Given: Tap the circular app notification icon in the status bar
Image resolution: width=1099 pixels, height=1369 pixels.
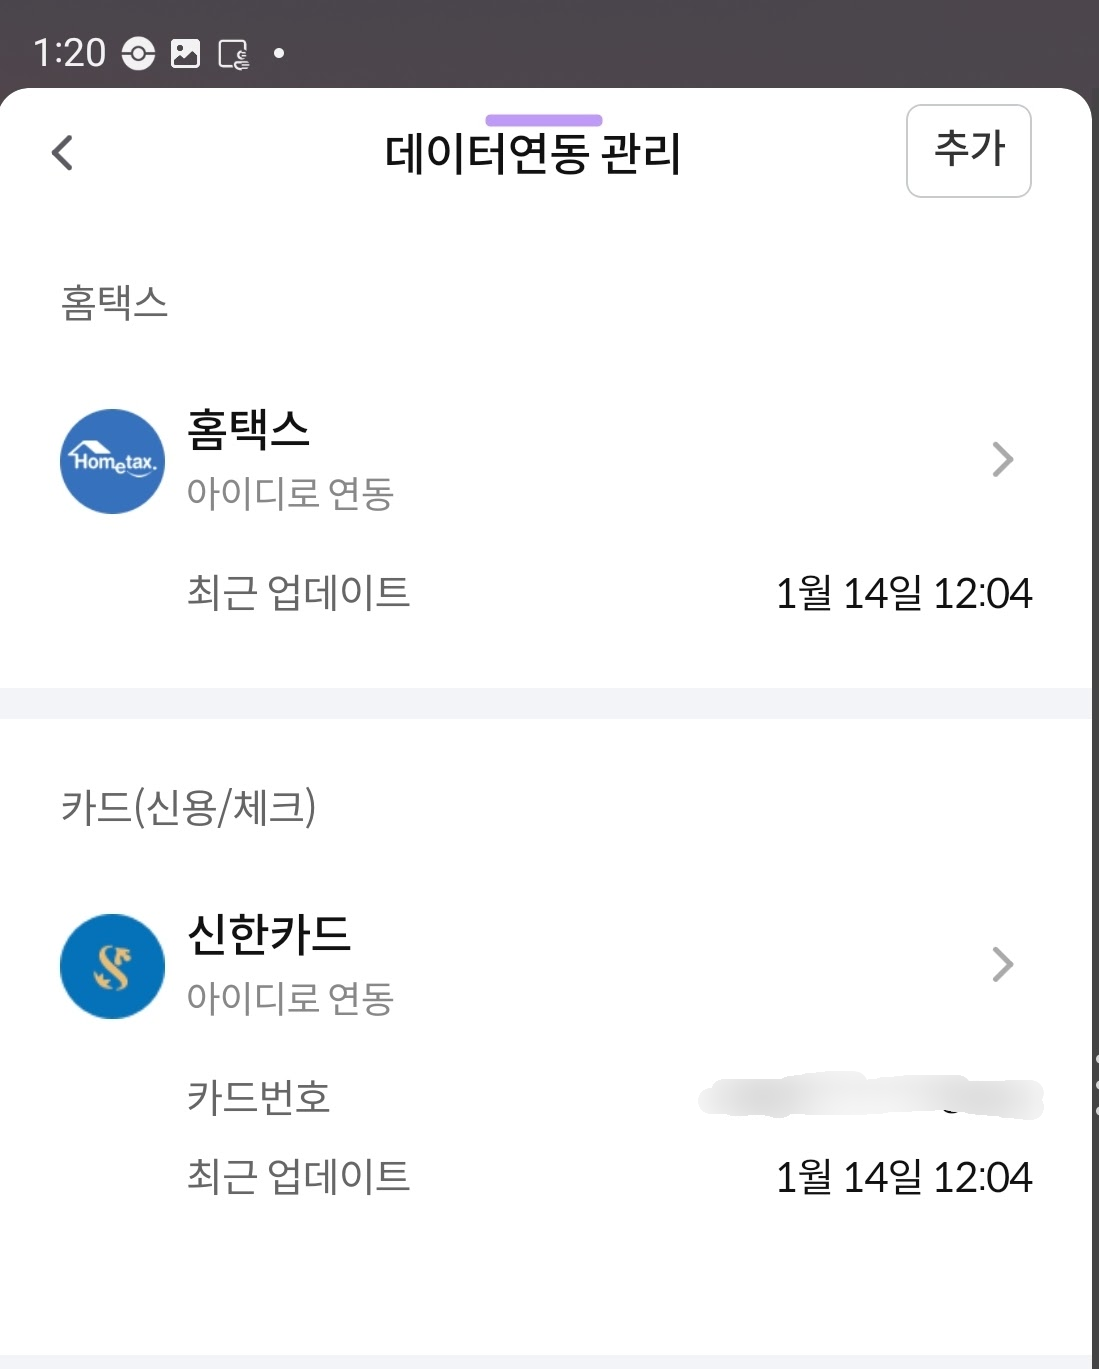Looking at the screenshot, I should point(138,53).
